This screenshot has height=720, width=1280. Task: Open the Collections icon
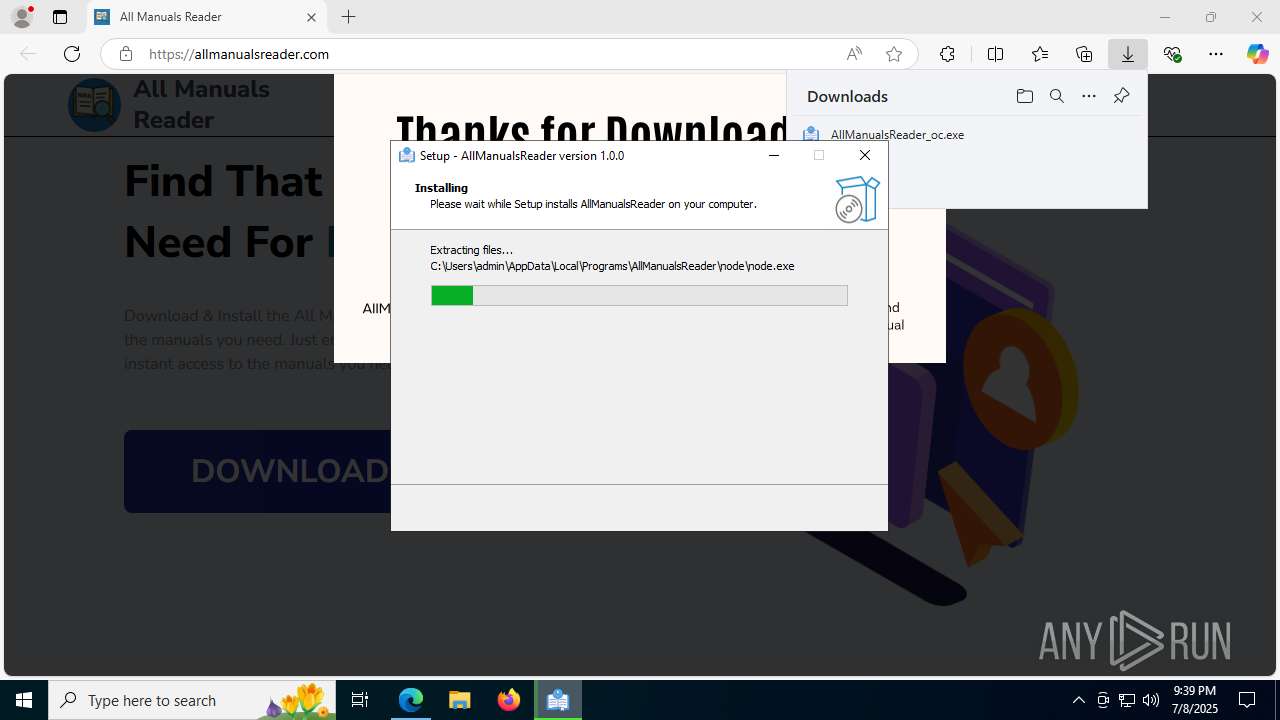[1084, 54]
